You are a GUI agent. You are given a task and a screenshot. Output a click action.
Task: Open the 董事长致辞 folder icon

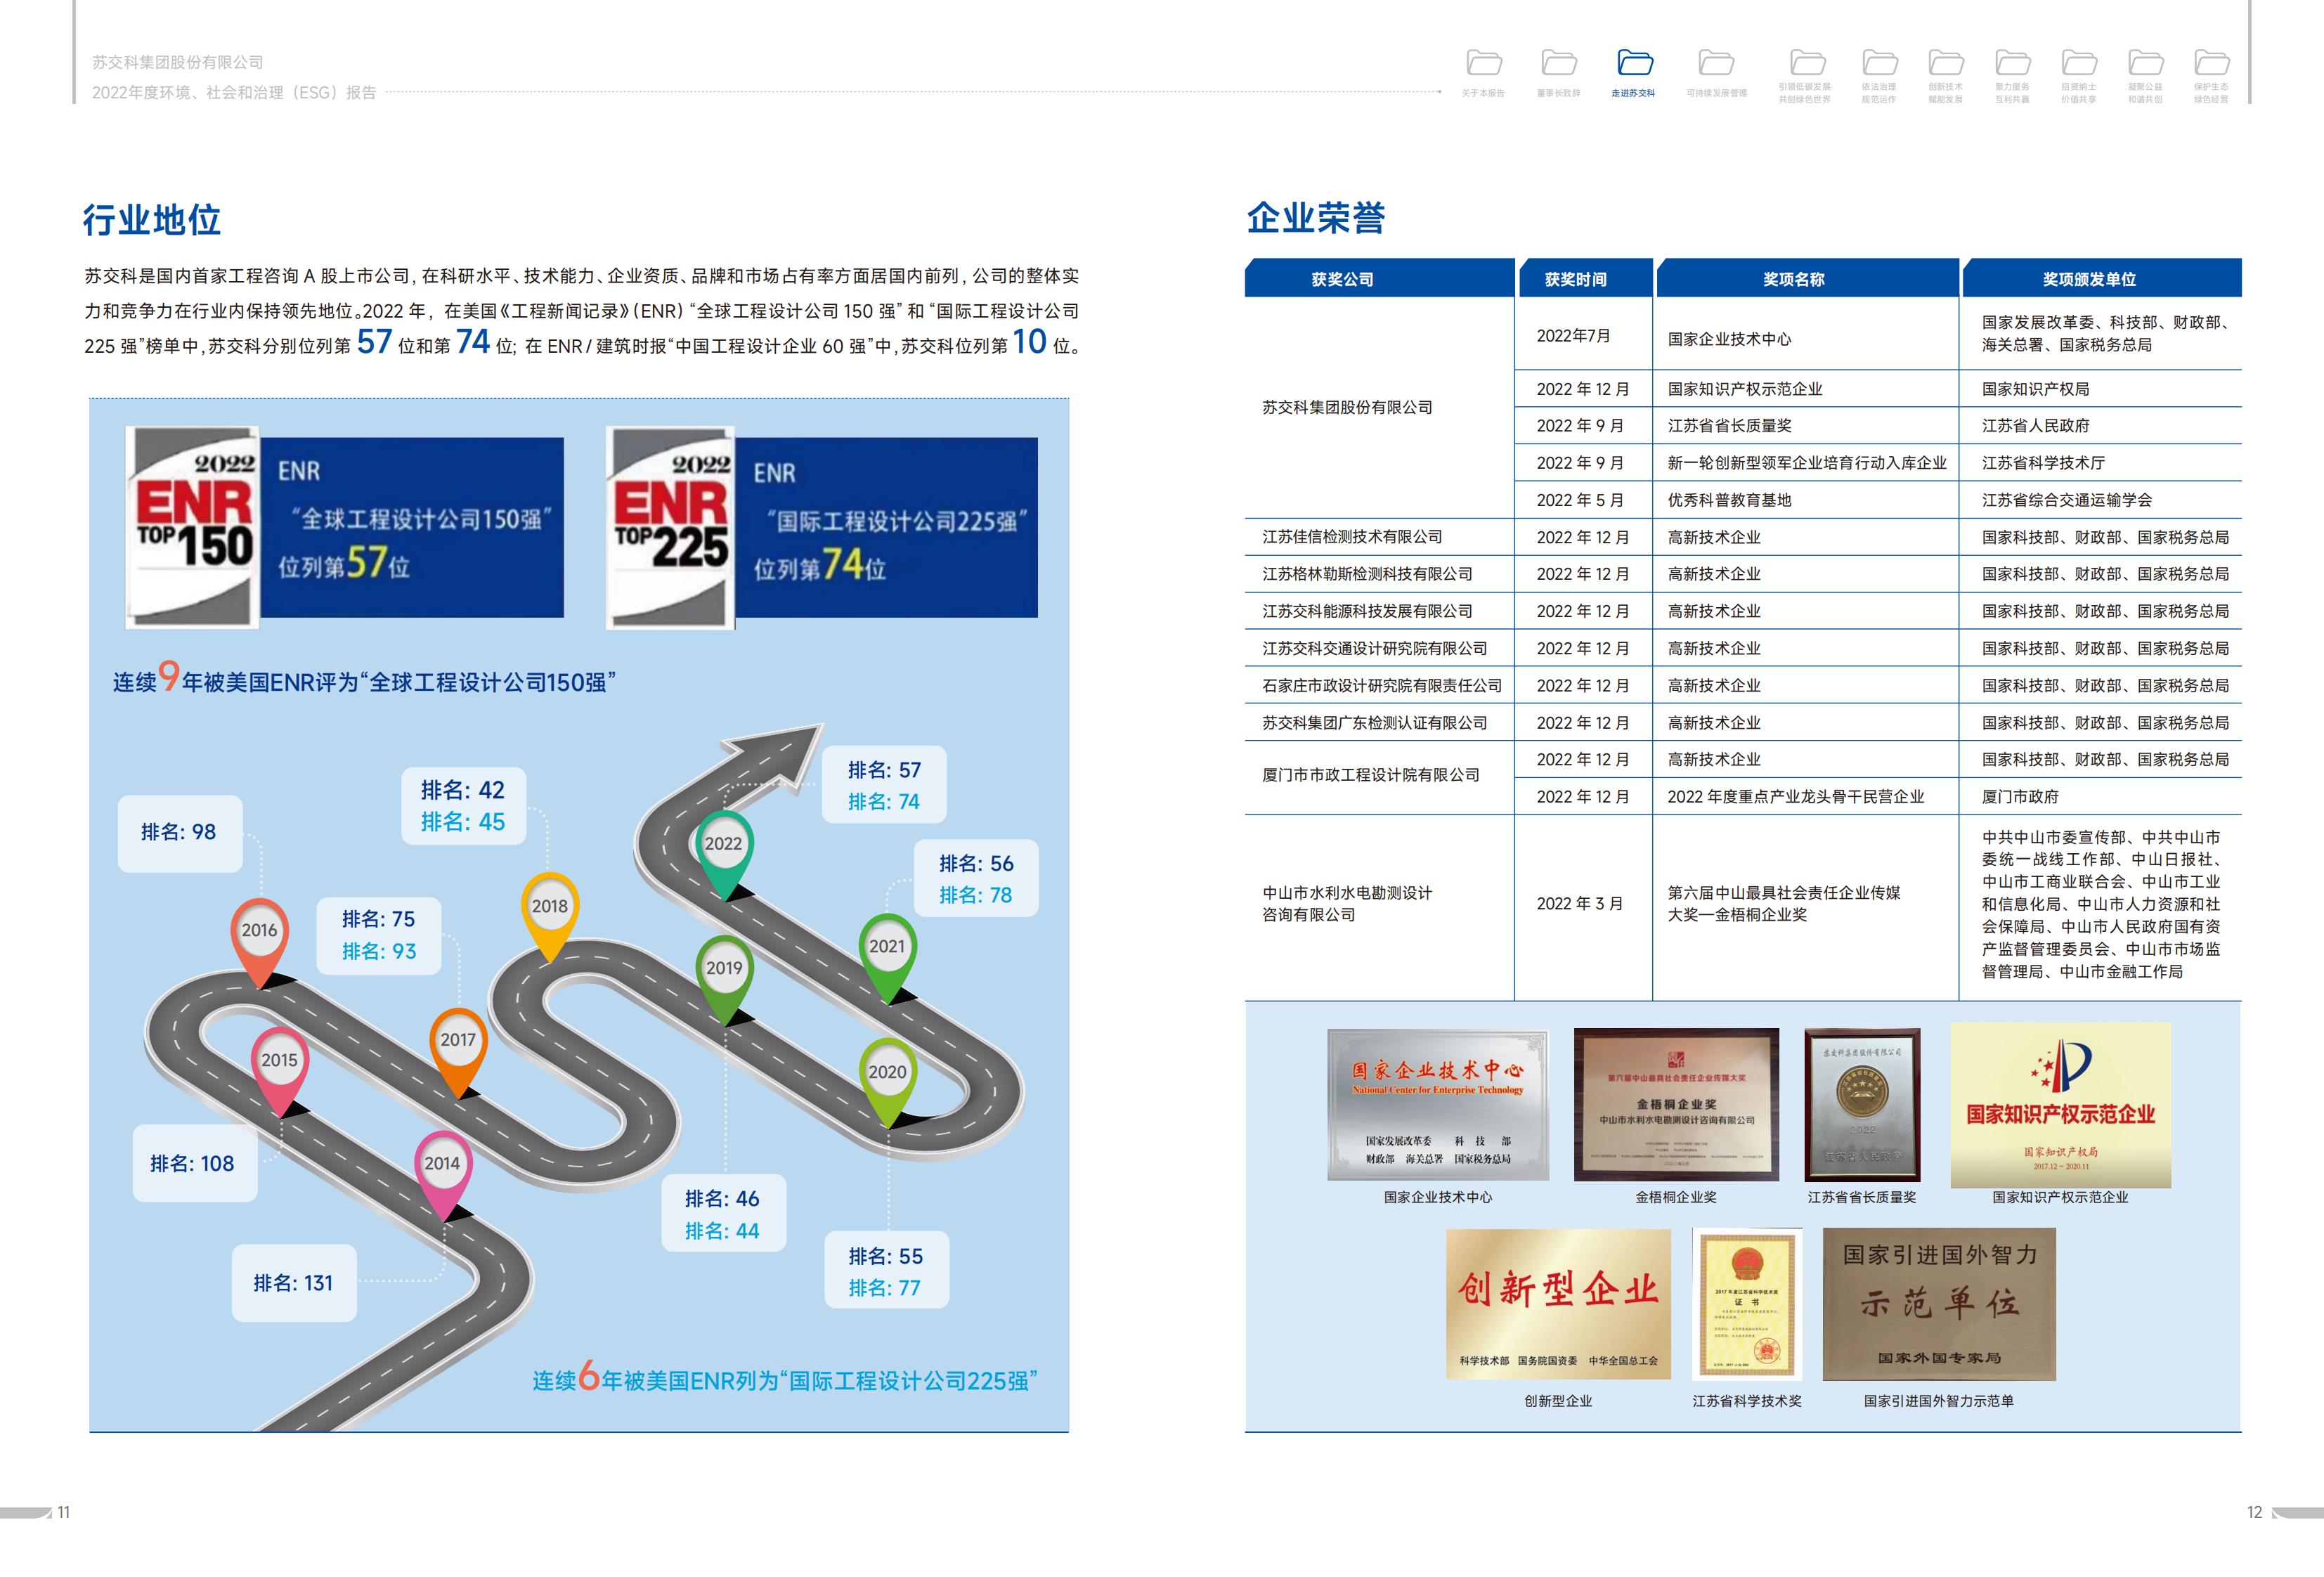[x=1559, y=63]
